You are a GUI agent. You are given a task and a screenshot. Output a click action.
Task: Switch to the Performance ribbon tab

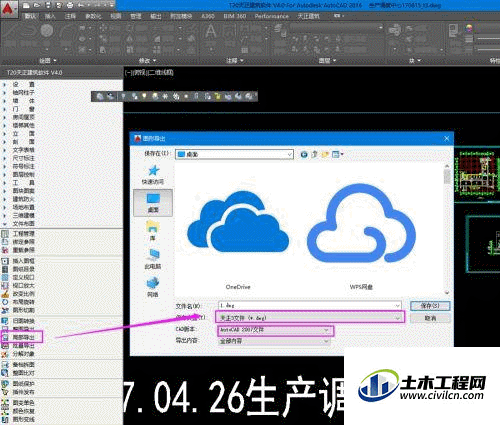click(x=272, y=16)
